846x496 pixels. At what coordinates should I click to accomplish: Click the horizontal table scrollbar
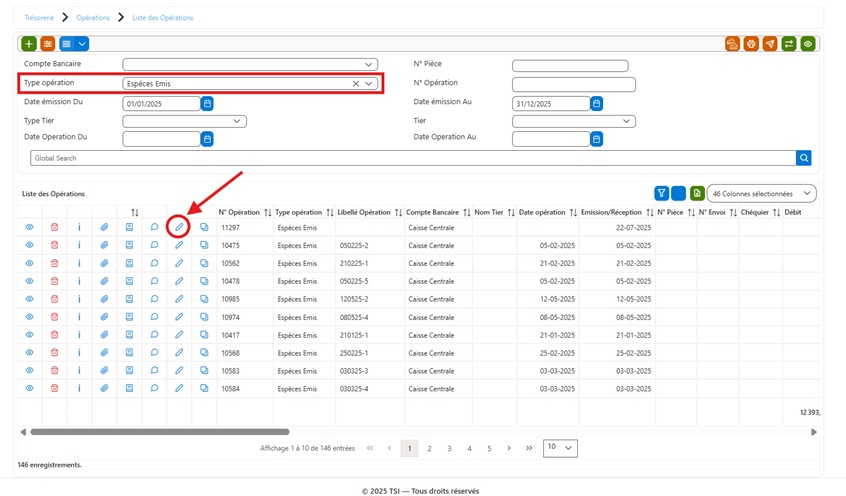click(160, 432)
